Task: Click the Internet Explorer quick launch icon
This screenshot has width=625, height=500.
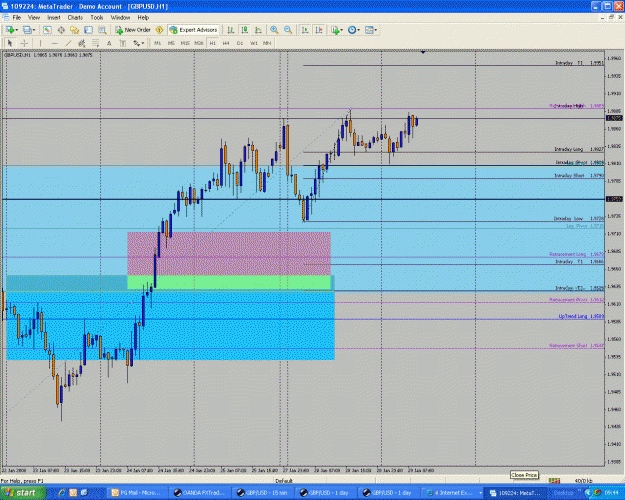Action: [62, 493]
